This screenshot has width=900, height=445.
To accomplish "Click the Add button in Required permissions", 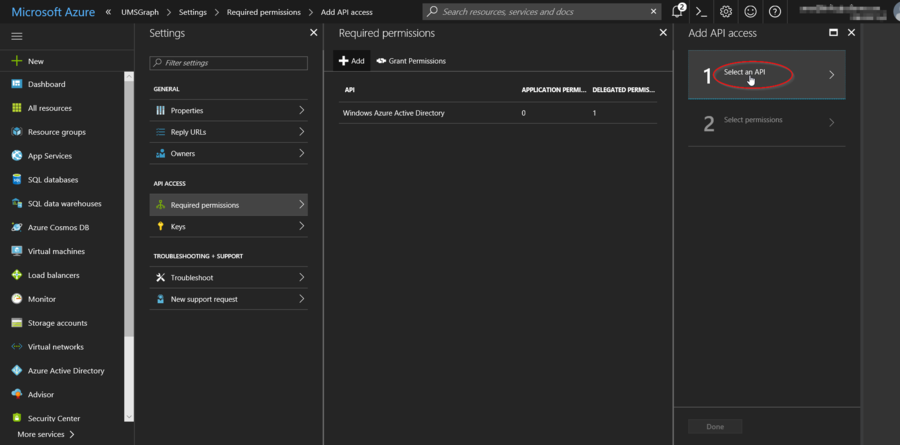I will tap(351, 61).
